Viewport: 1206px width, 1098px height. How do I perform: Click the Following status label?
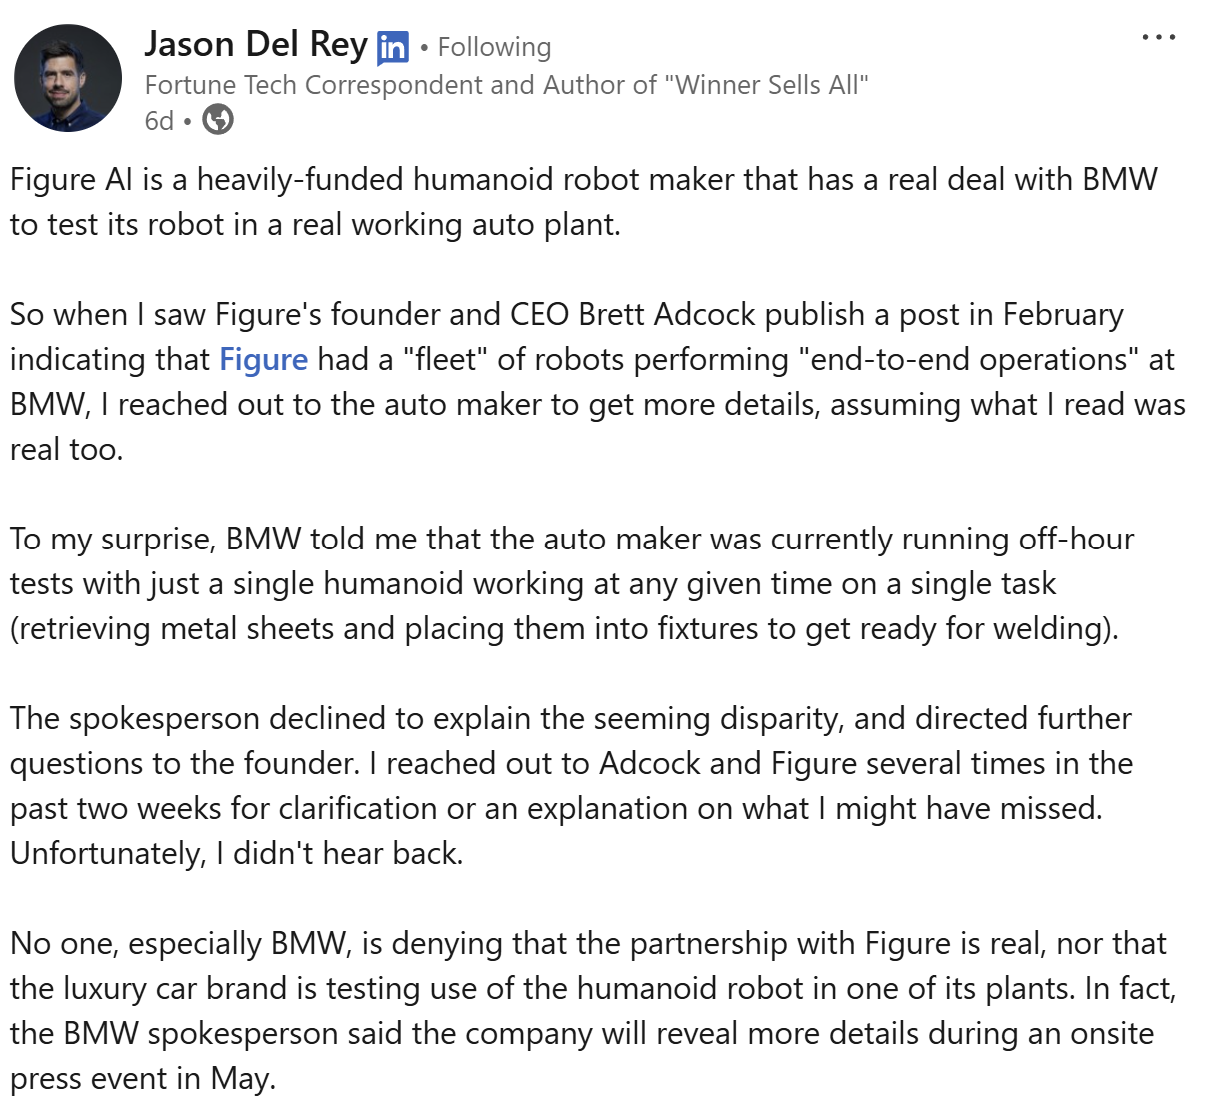(494, 47)
